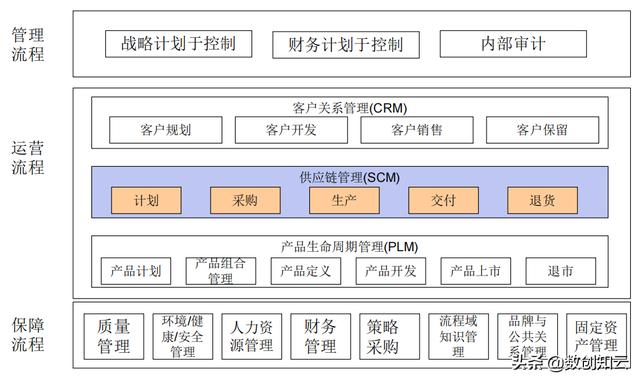Choose the 客户保留 box
The height and width of the screenshot is (382, 640).
(x=542, y=130)
